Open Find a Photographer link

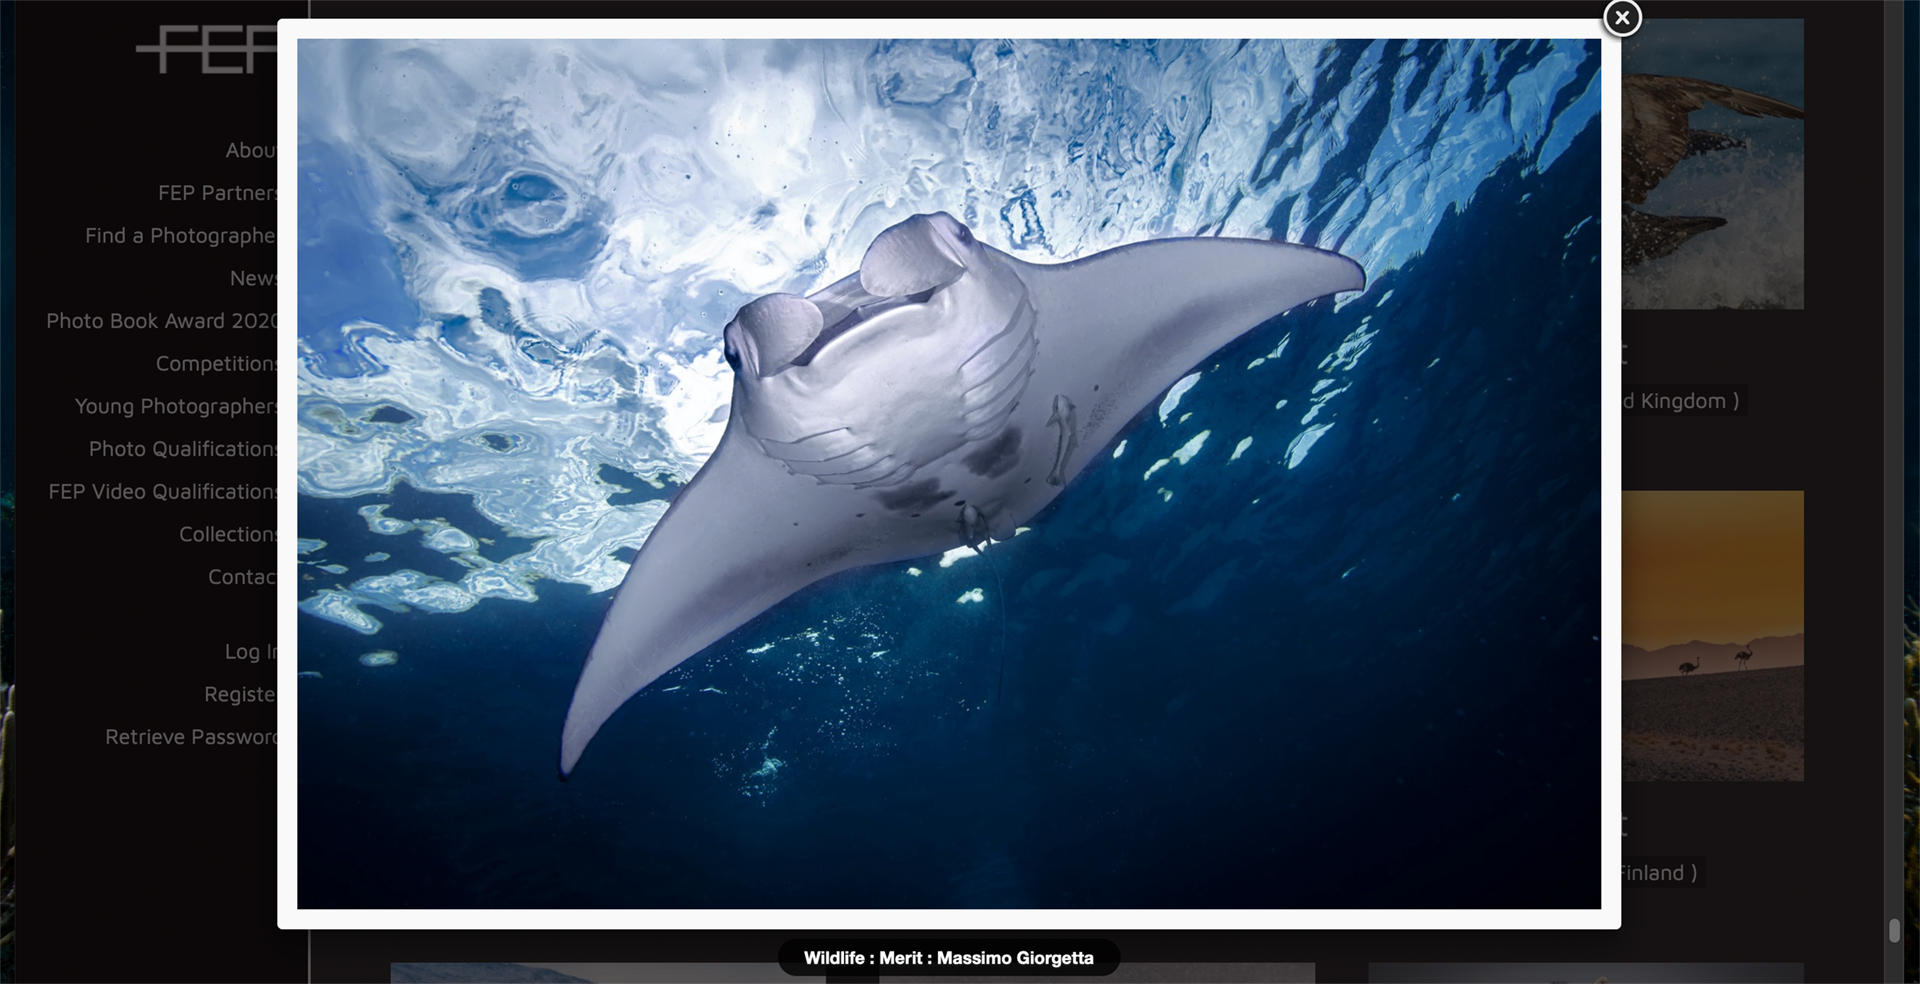click(180, 236)
